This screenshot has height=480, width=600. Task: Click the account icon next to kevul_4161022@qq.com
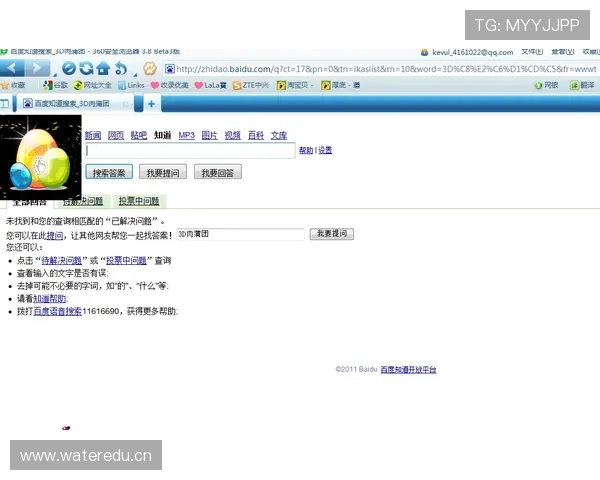424,52
